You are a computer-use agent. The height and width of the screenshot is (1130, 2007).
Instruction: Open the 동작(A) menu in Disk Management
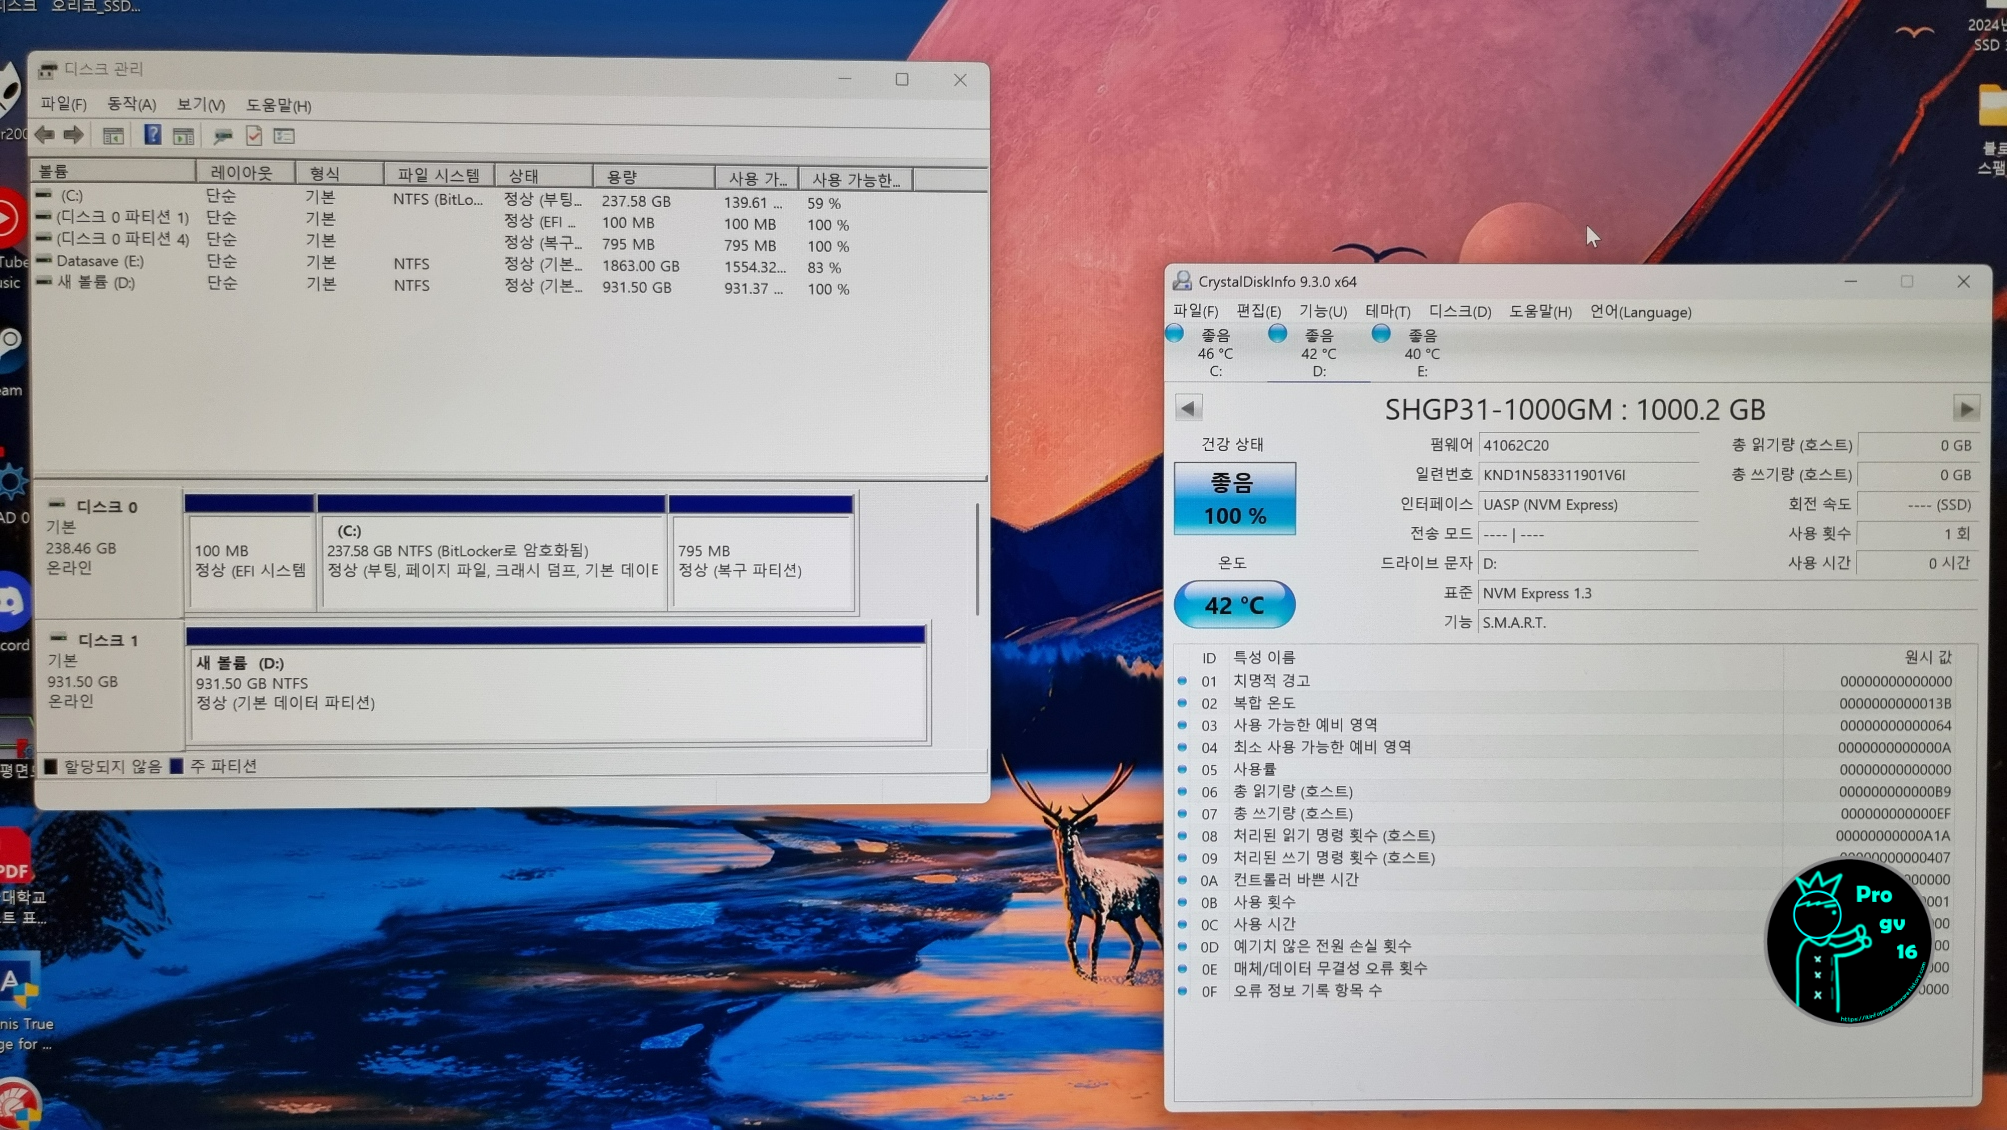[131, 104]
